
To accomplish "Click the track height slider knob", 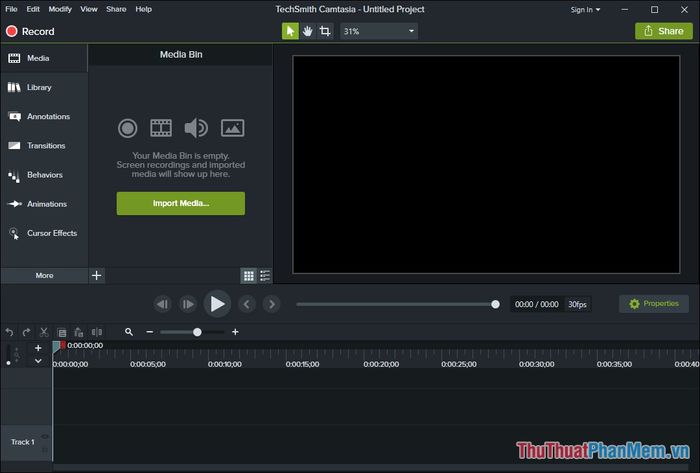I will tap(8, 363).
